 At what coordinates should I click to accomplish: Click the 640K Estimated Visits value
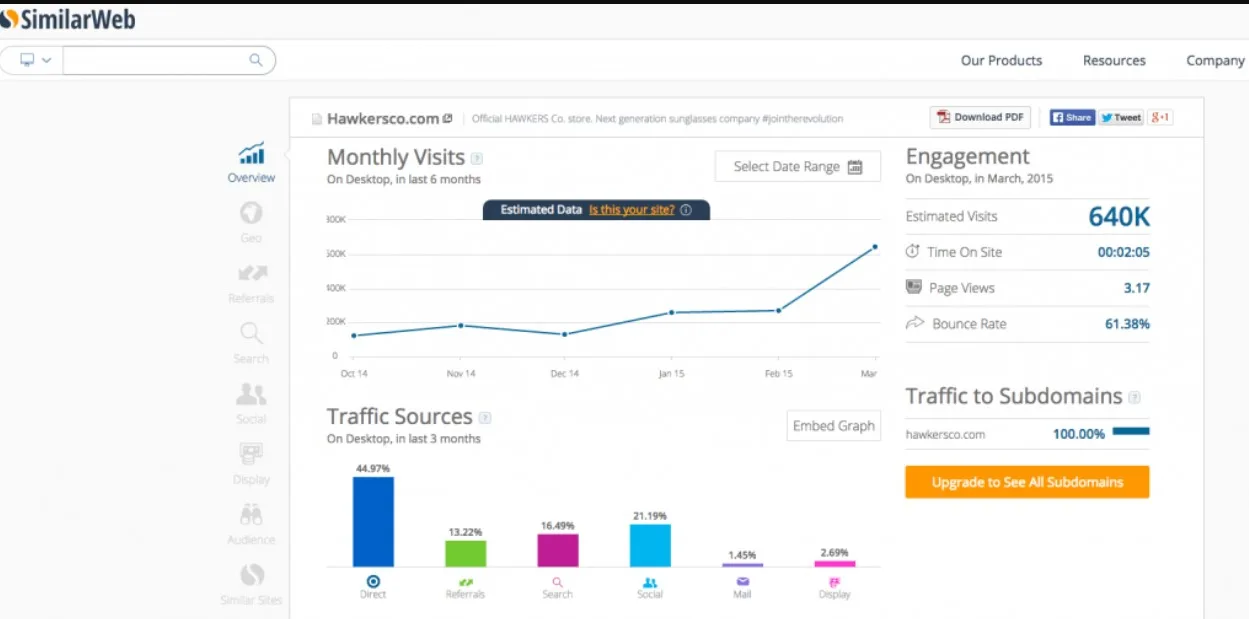[1119, 216]
